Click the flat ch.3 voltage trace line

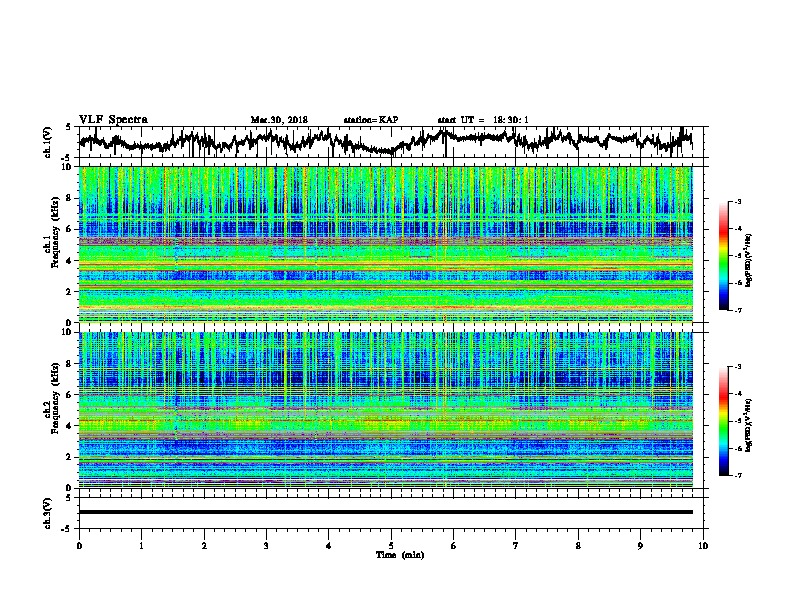386,512
